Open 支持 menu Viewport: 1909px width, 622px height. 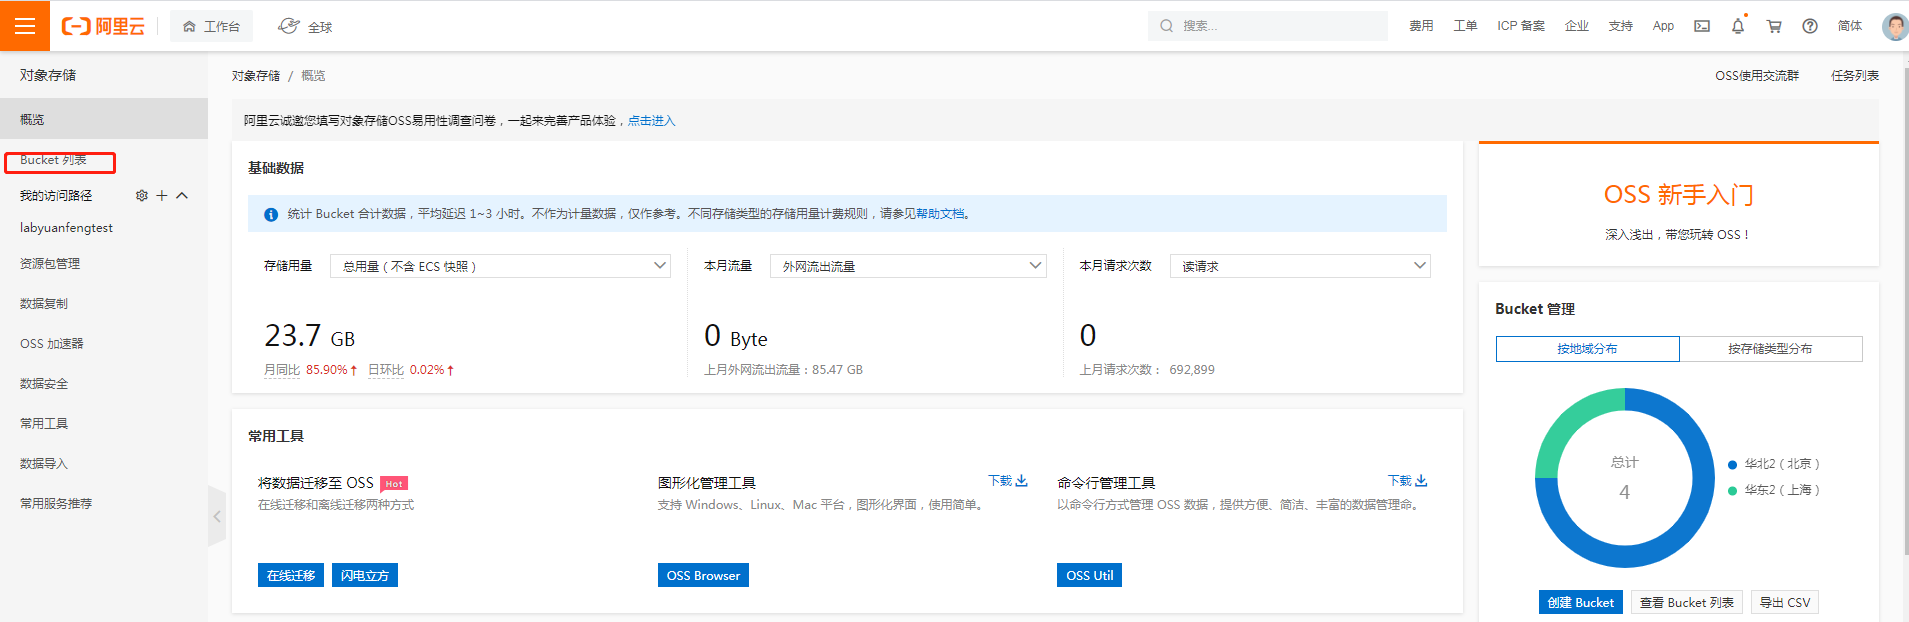(x=1621, y=26)
